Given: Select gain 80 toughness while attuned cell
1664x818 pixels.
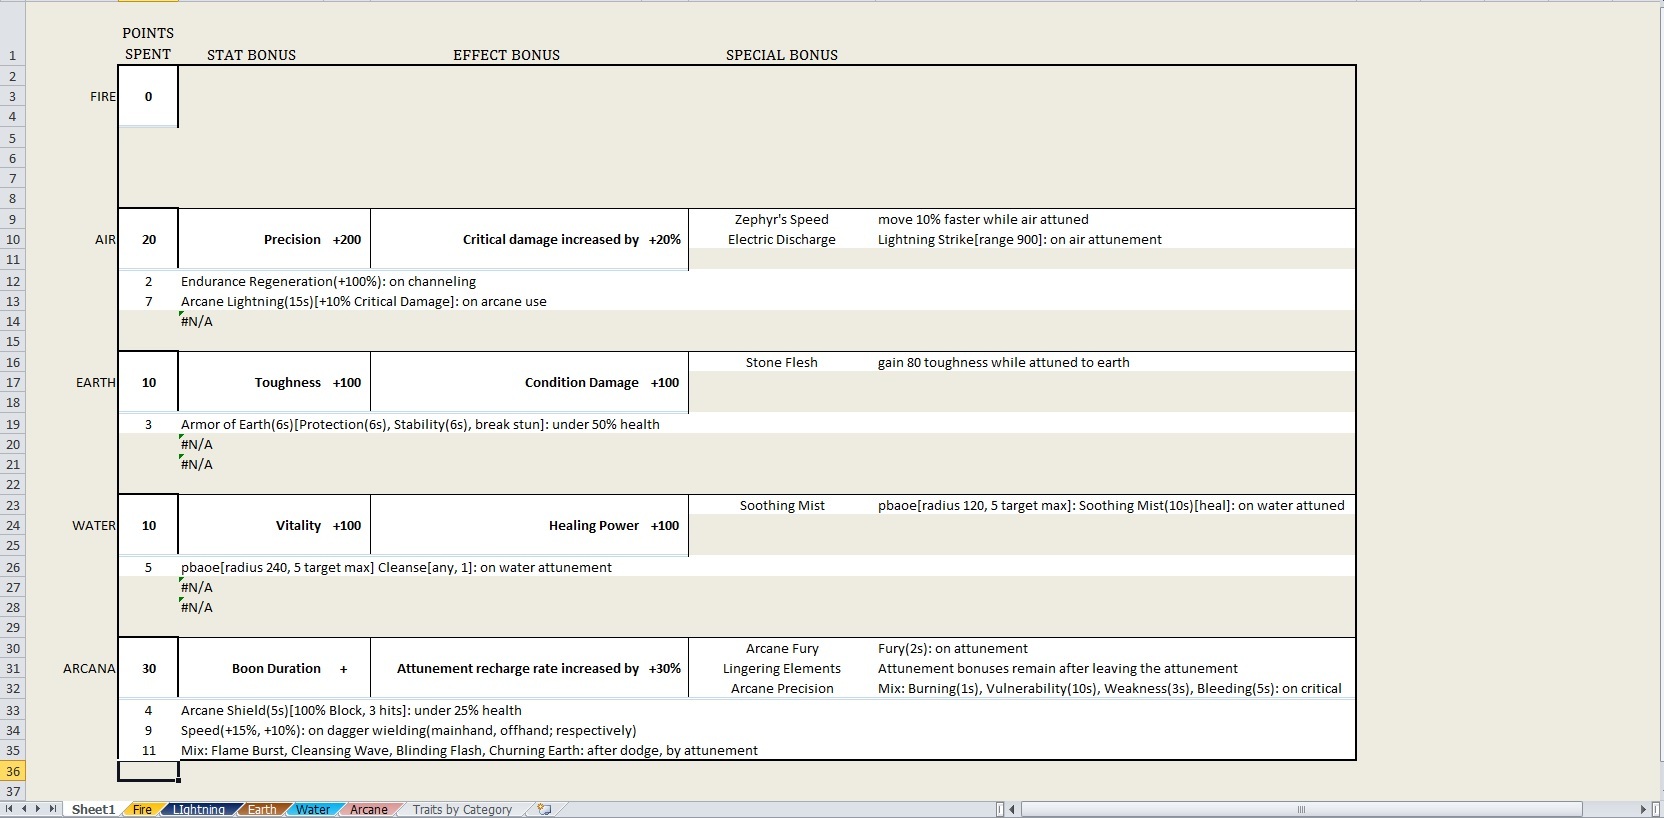Looking at the screenshot, I should (x=1004, y=362).
